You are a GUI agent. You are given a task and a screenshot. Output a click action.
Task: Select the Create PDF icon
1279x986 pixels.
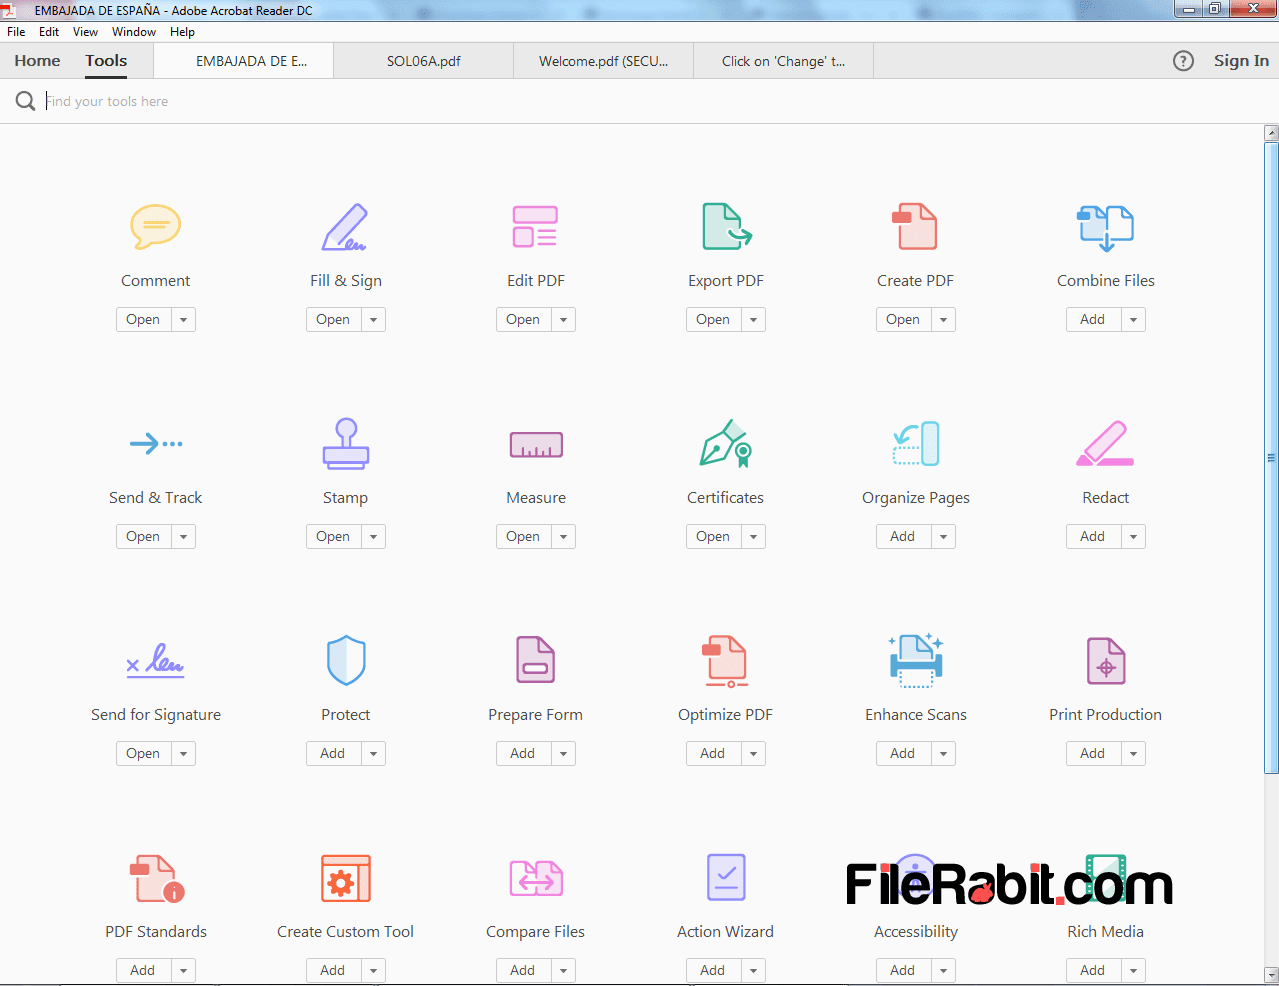point(915,226)
